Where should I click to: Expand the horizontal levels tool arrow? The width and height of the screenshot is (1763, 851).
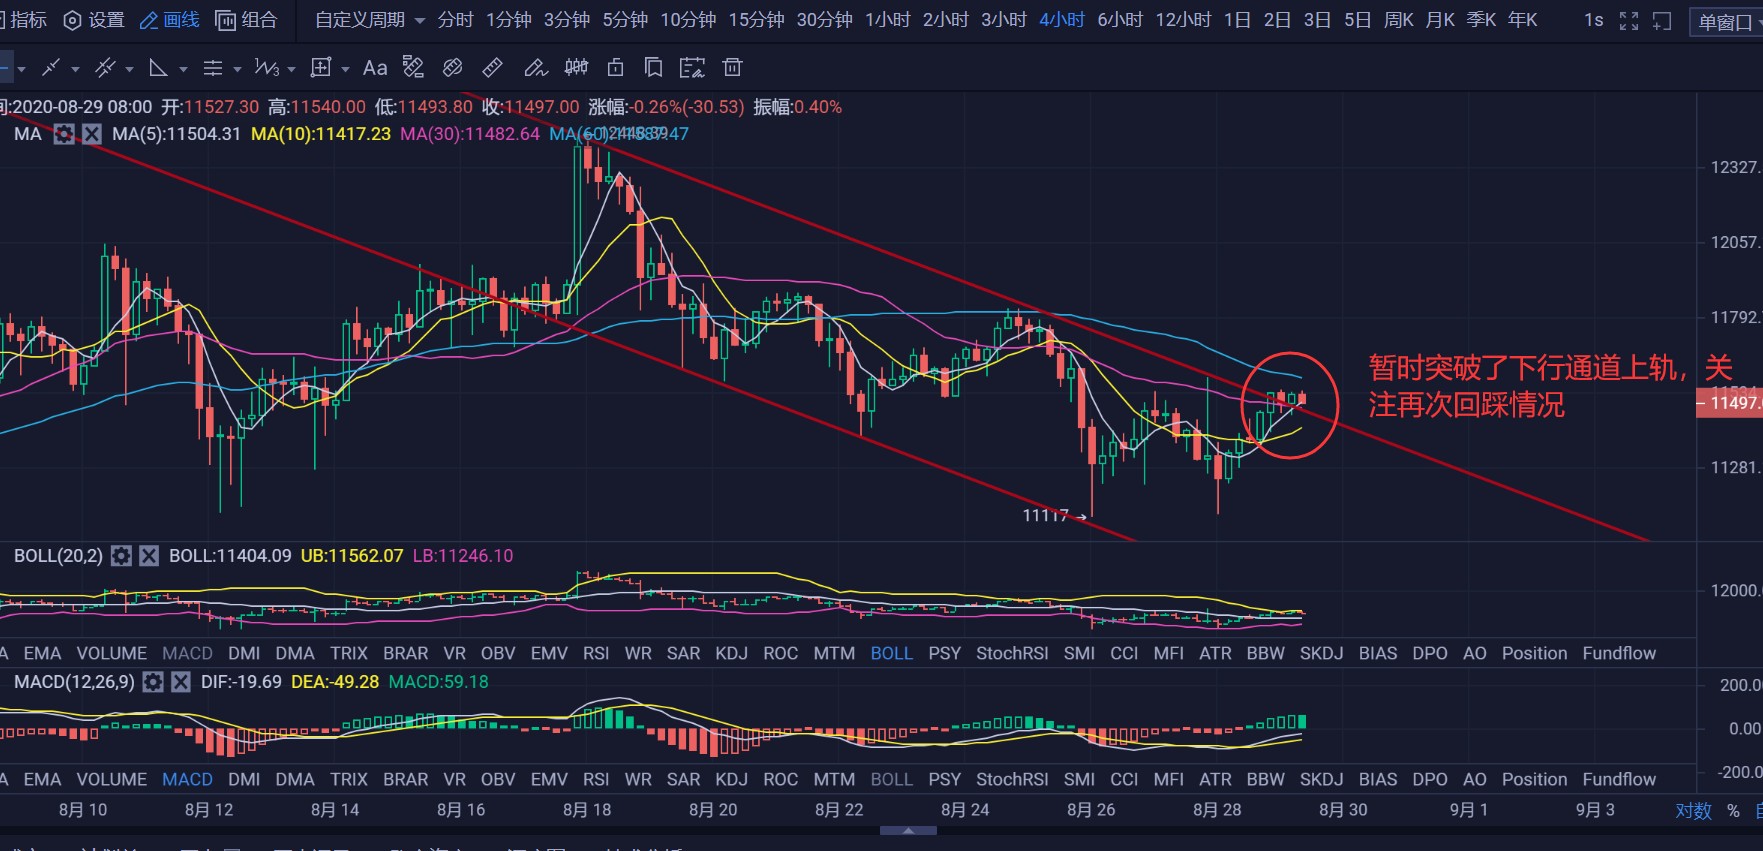237,69
